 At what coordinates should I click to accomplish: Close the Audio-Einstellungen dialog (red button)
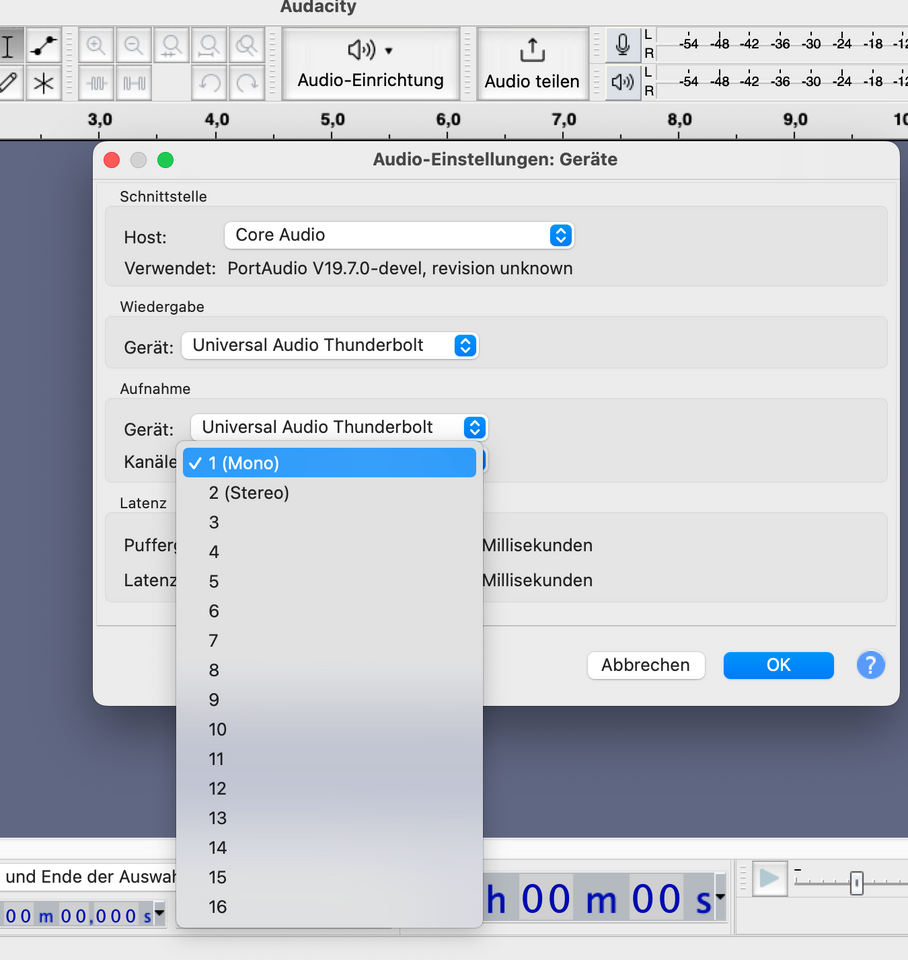click(111, 160)
